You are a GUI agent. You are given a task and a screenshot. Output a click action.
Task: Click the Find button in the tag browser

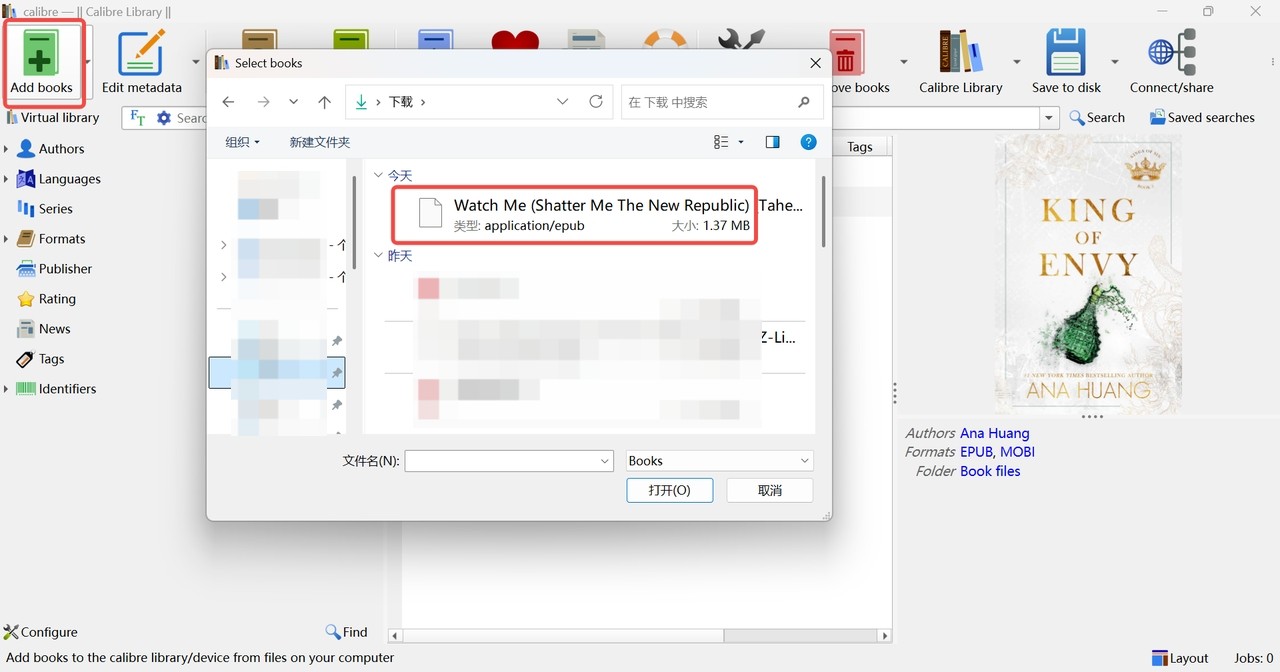pos(346,632)
